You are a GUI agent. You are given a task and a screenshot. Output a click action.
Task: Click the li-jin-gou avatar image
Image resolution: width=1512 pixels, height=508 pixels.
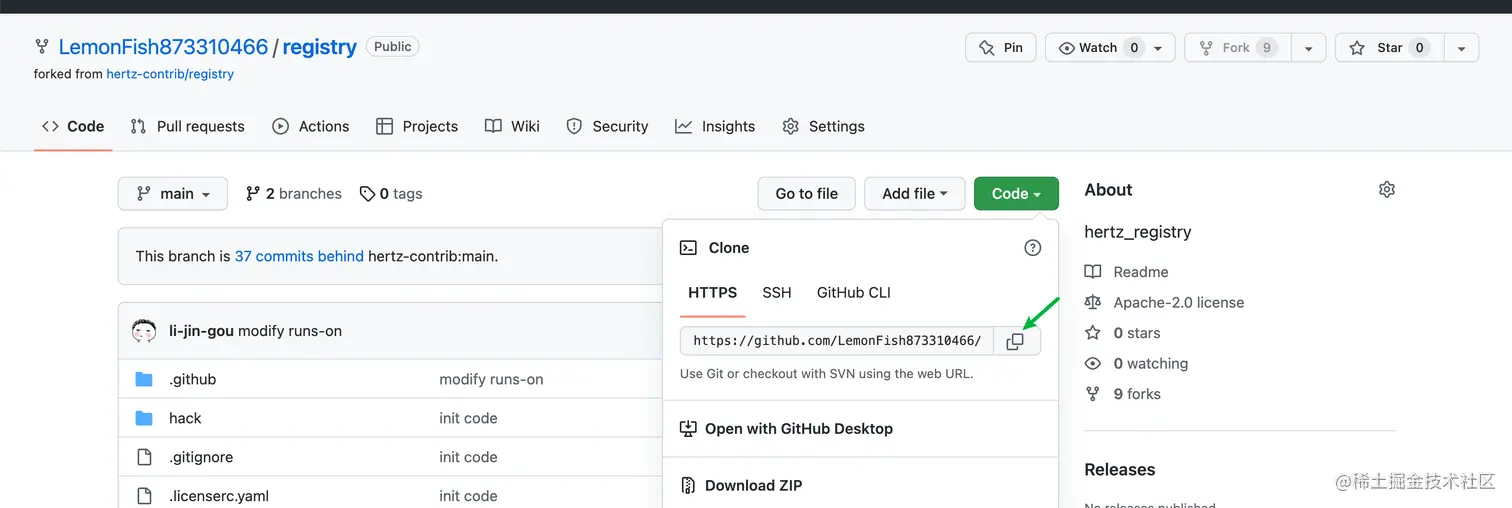pyautogui.click(x=144, y=331)
